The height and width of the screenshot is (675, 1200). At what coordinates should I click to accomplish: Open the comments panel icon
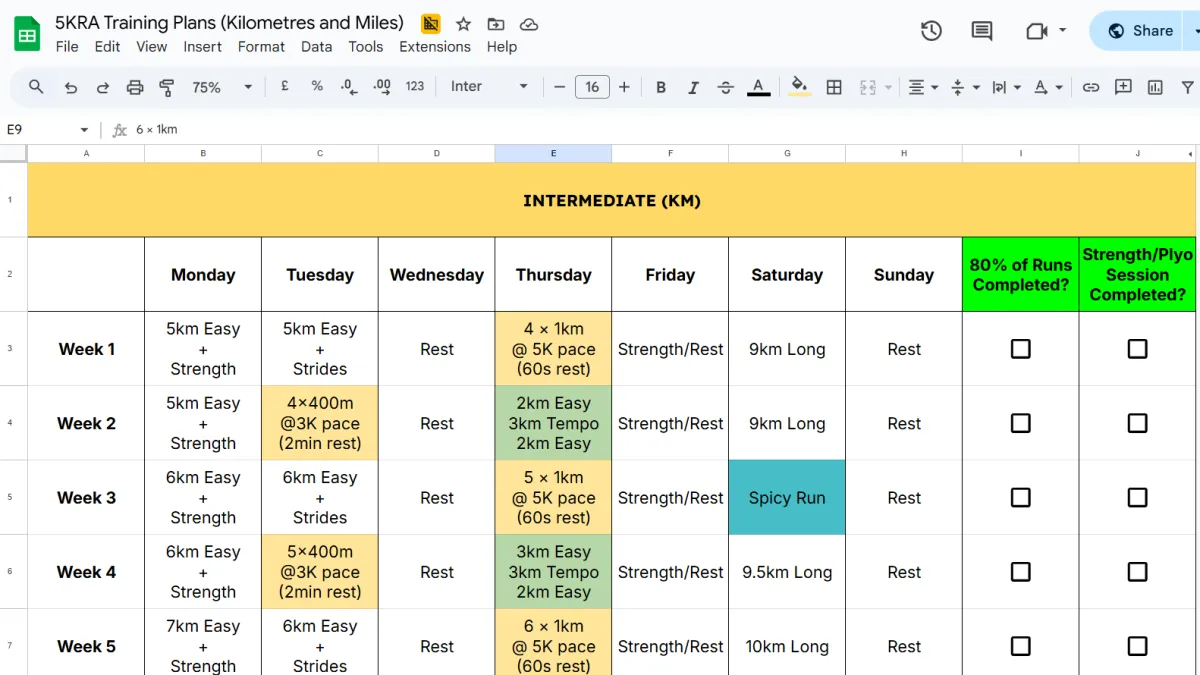(x=982, y=31)
